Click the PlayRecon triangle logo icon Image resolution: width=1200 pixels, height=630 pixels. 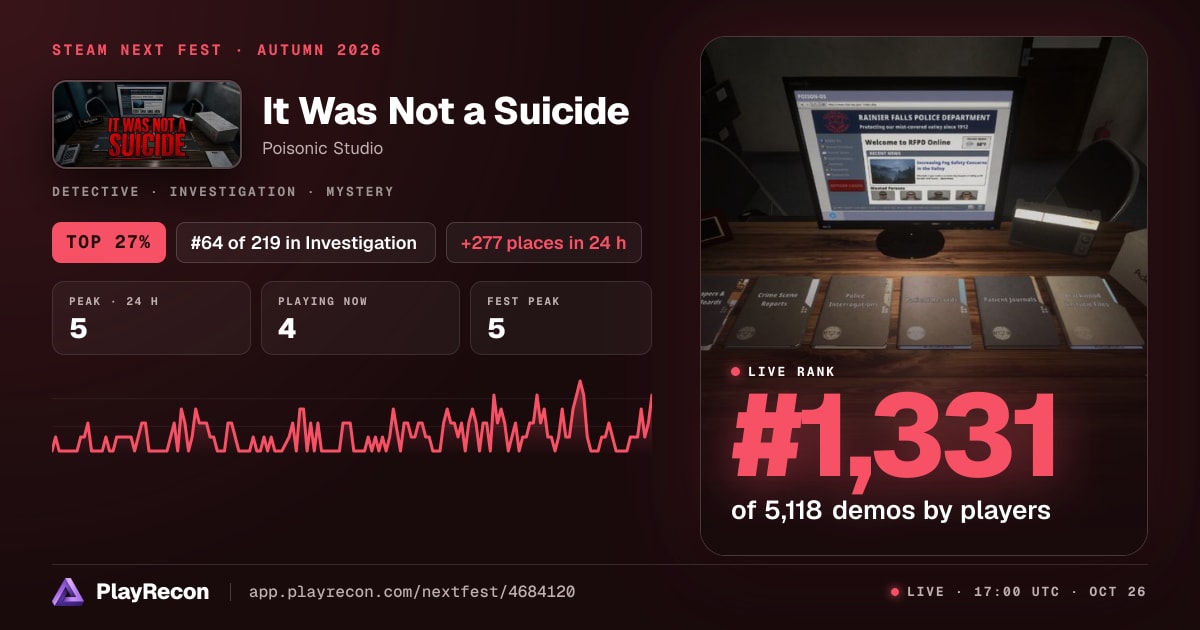tap(67, 592)
